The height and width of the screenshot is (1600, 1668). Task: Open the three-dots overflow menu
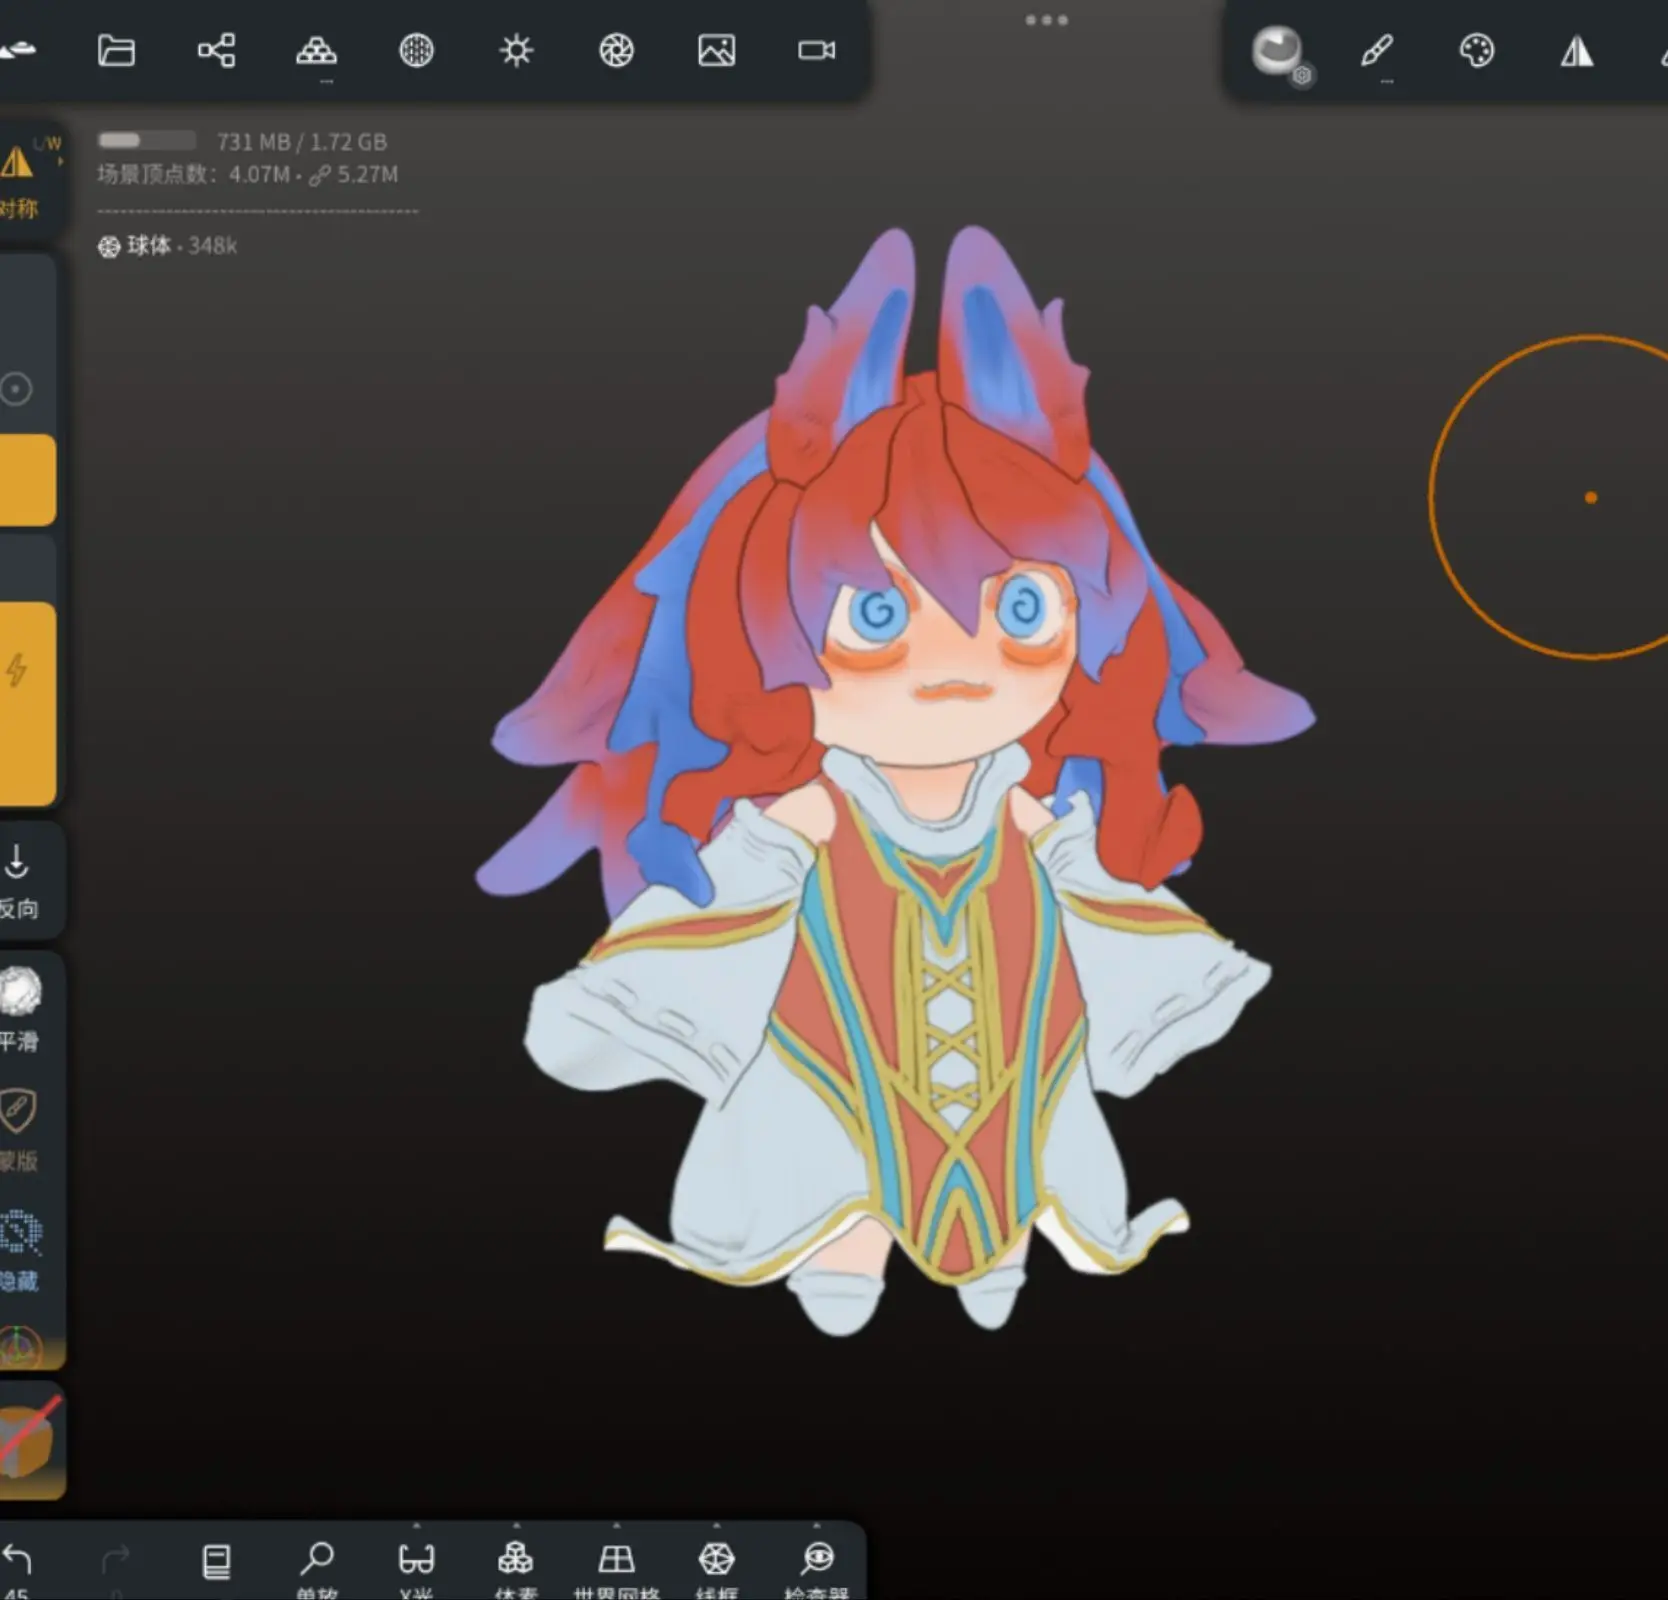click(1046, 20)
